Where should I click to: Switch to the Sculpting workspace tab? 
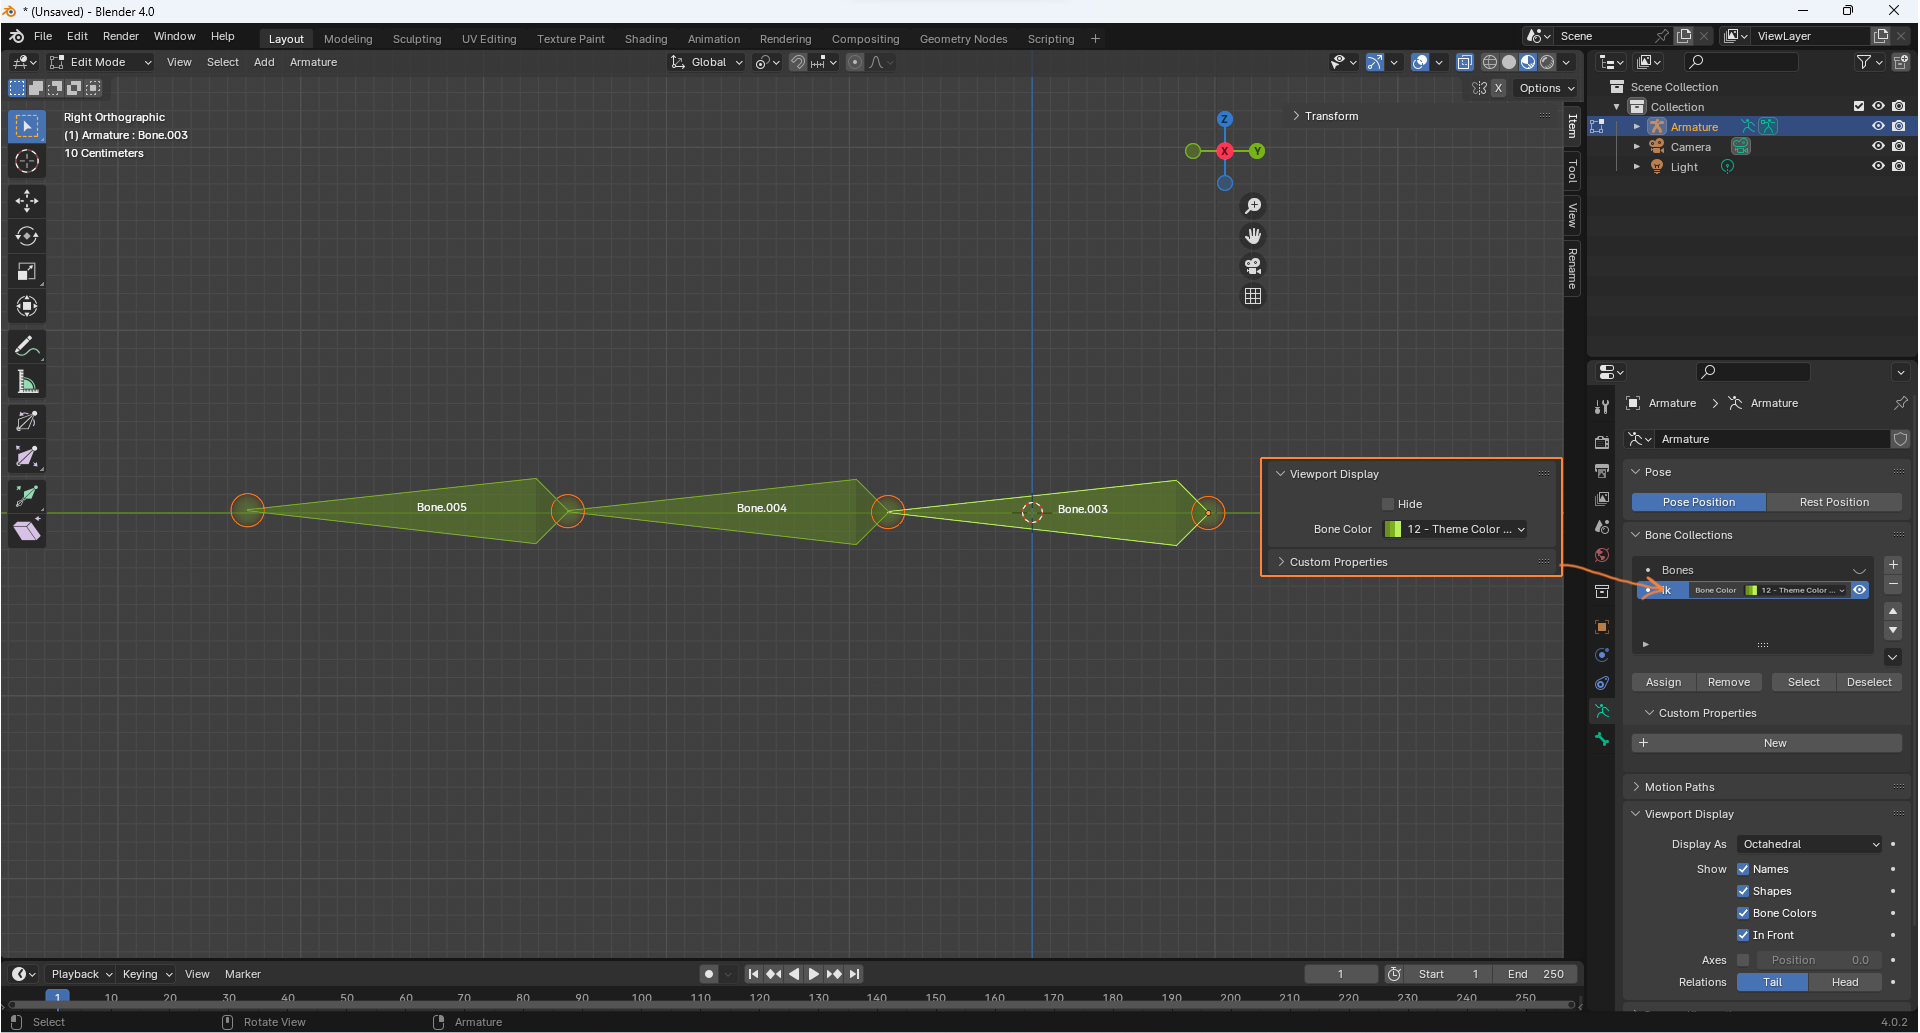point(417,39)
